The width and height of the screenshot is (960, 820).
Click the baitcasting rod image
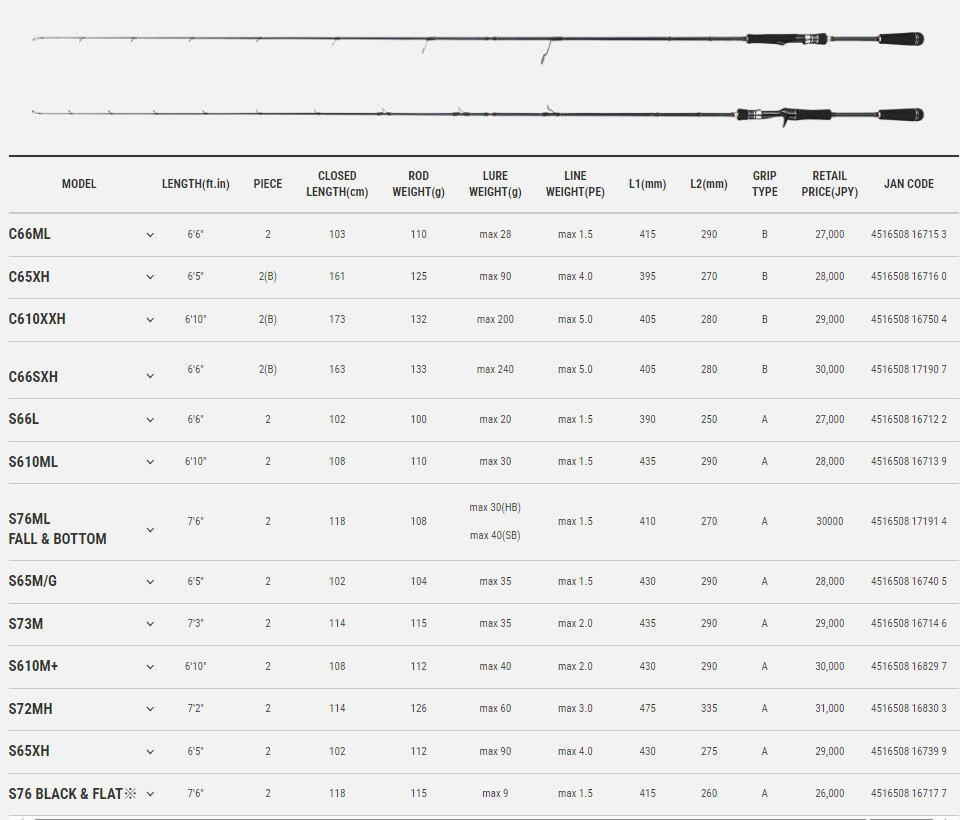click(x=478, y=113)
